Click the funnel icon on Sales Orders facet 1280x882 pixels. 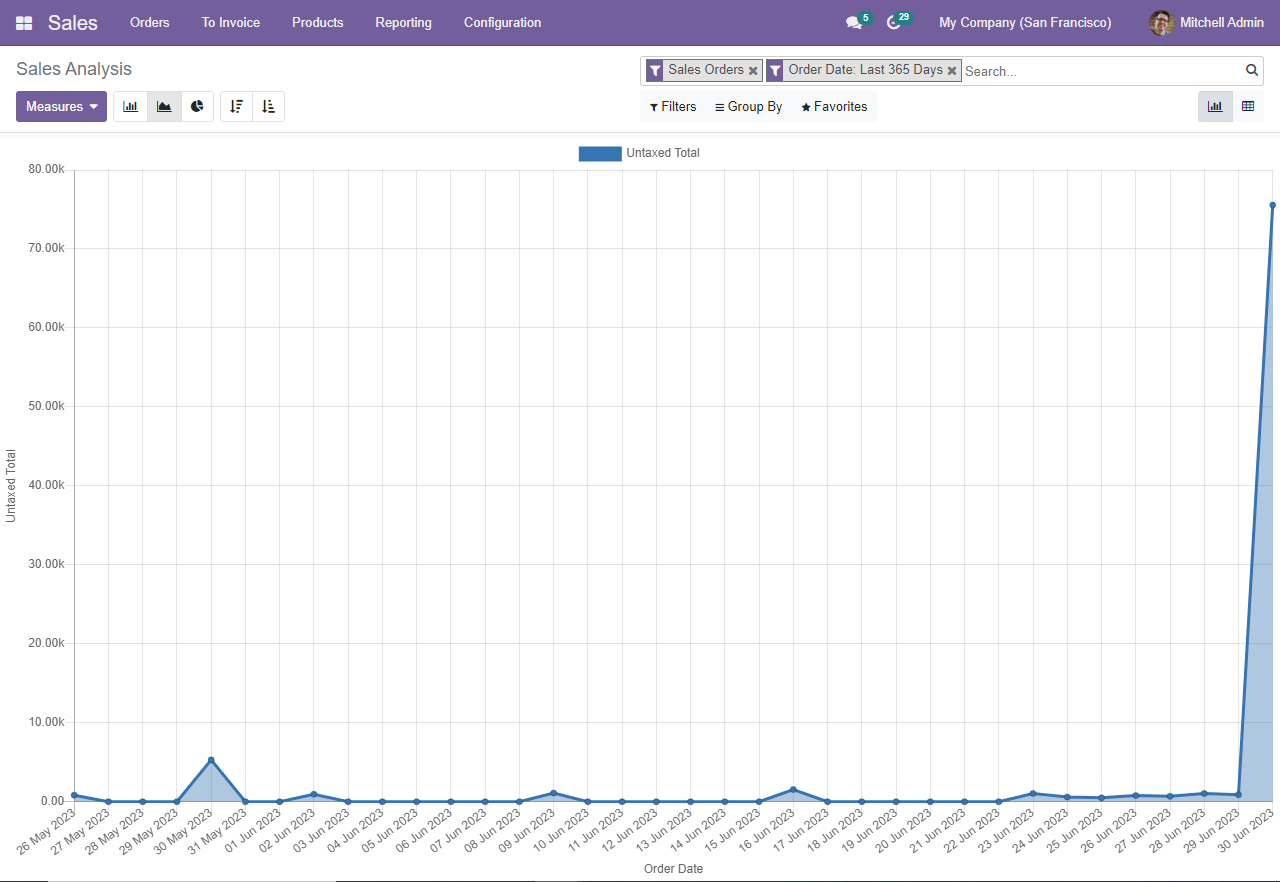pyautogui.click(x=655, y=70)
